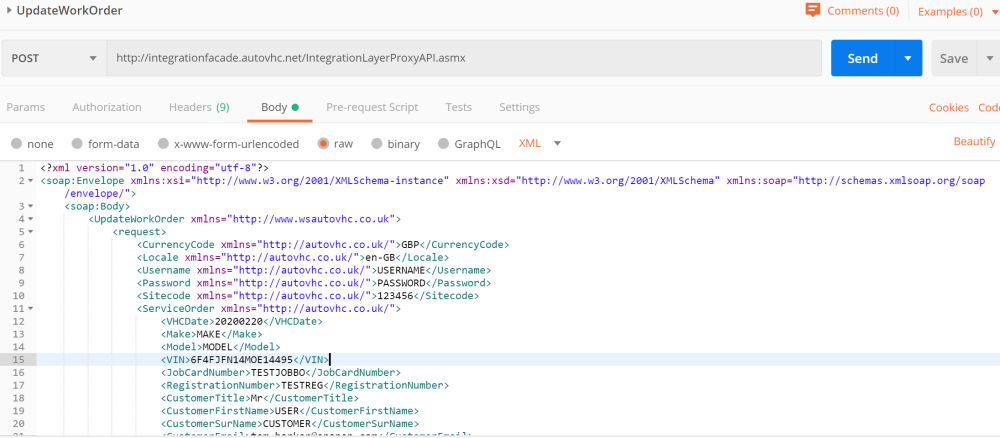This screenshot has height=438, width=1000.
Task: Switch to the Authorization tab
Action: pyautogui.click(x=107, y=107)
